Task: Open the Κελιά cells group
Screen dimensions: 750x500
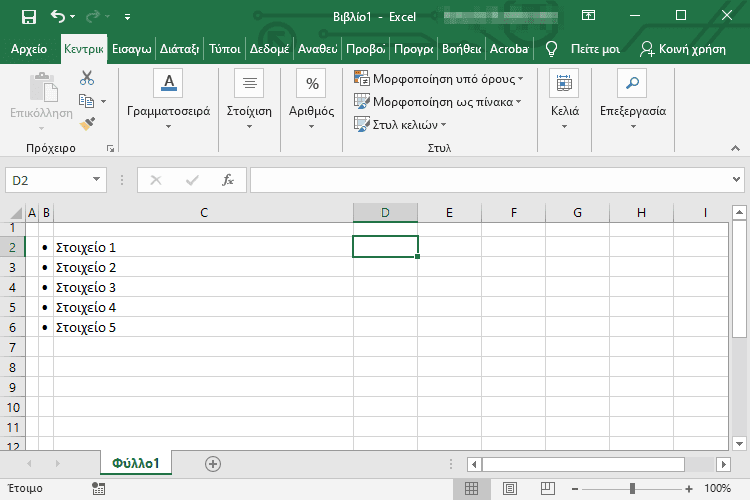Action: click(x=564, y=100)
